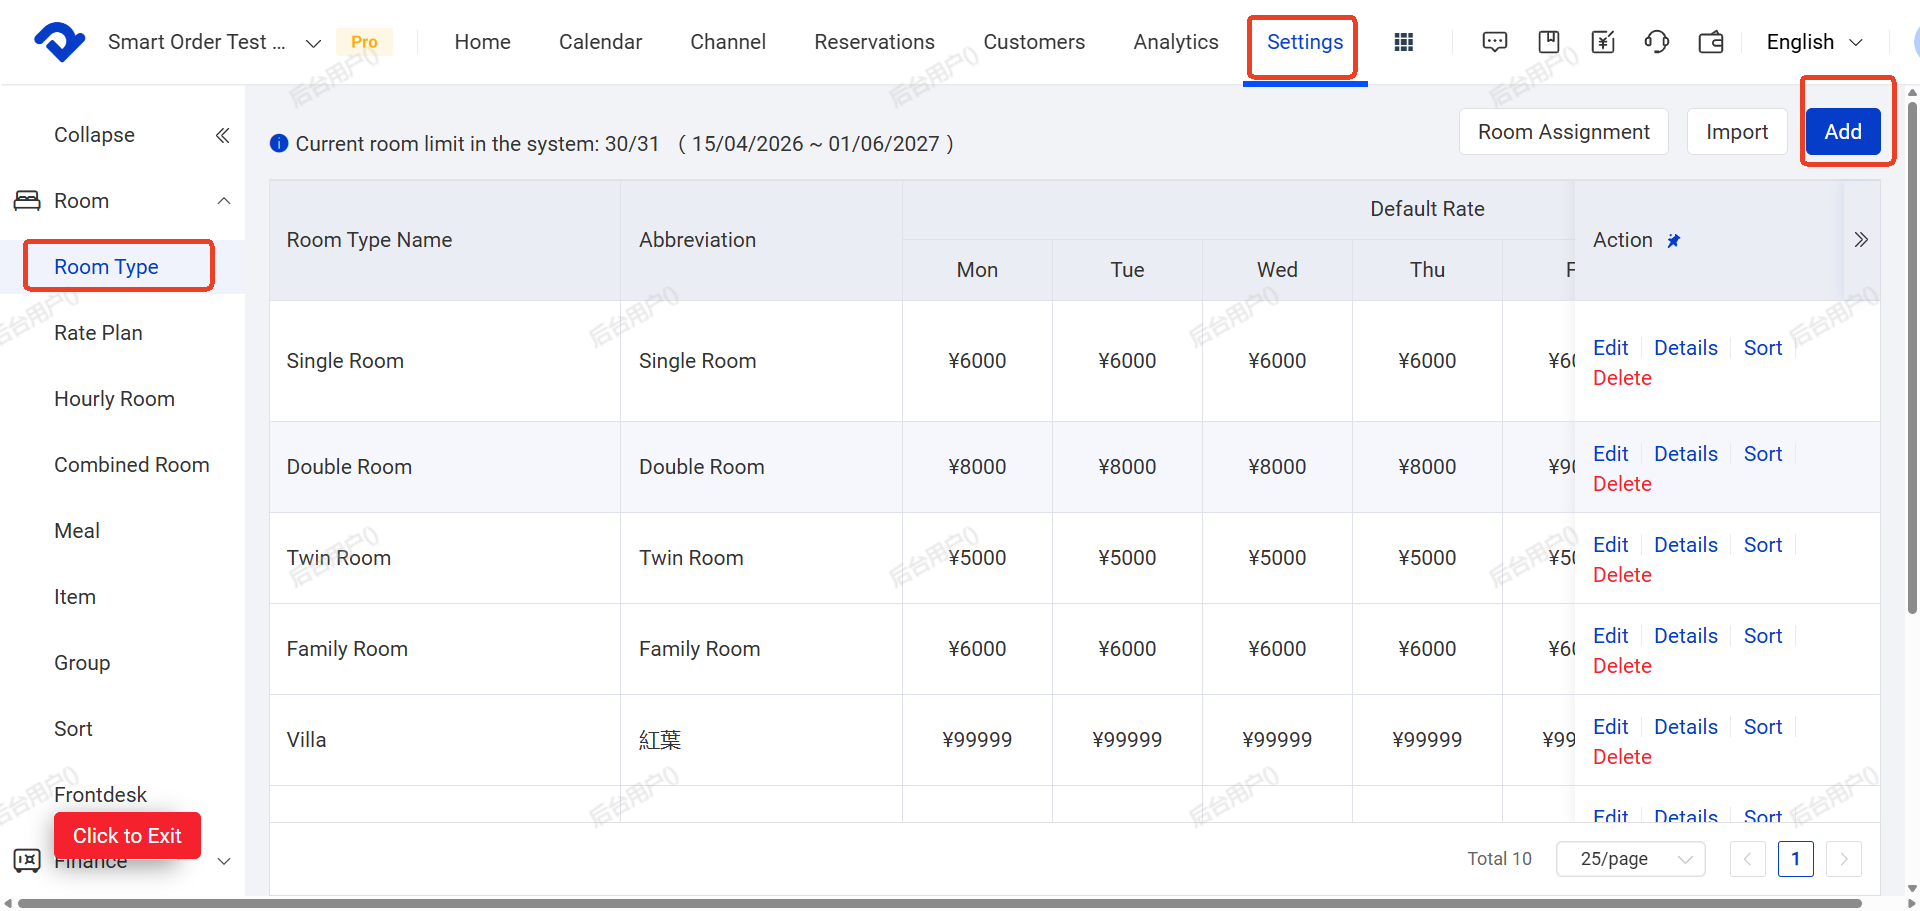Select Combined Room in sidebar
The image size is (1920, 911).
(132, 465)
